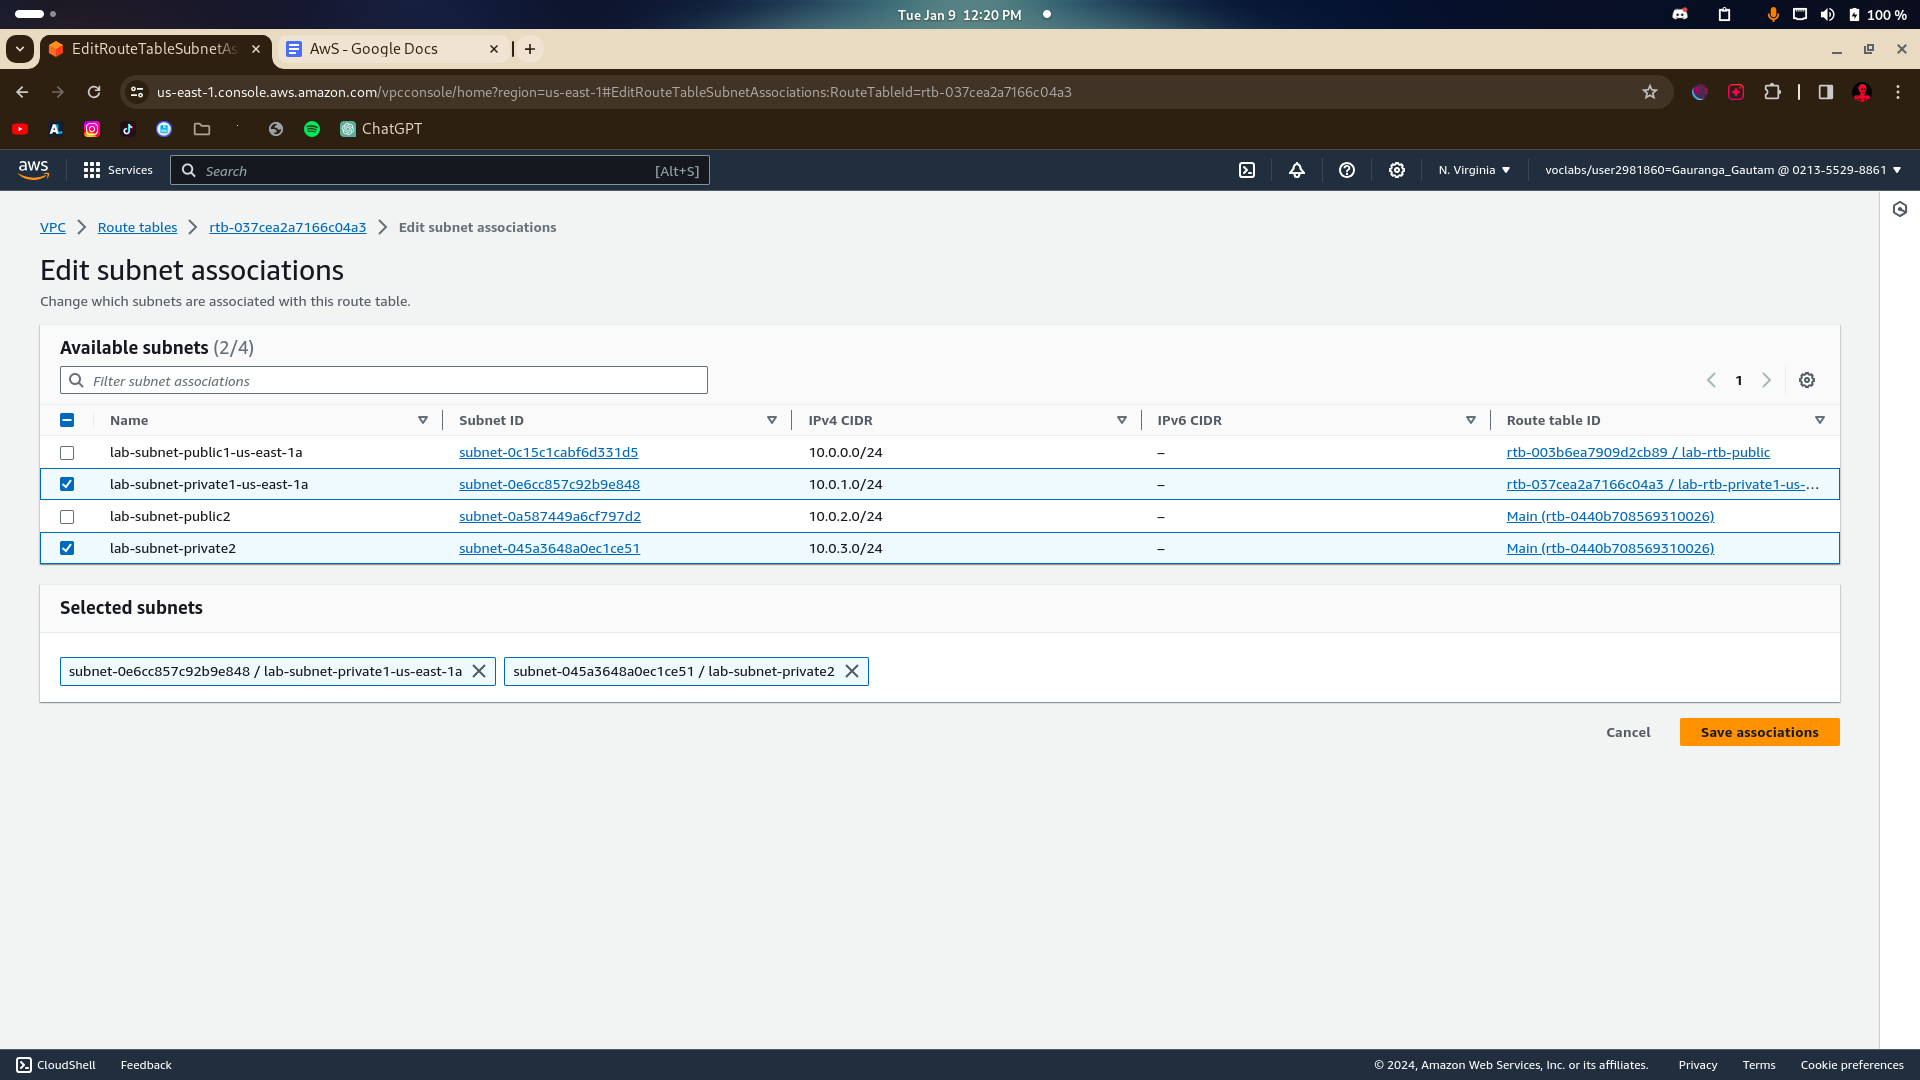This screenshot has width=1920, height=1080.
Task: Open the notifications bell icon
Action: pos(1297,170)
